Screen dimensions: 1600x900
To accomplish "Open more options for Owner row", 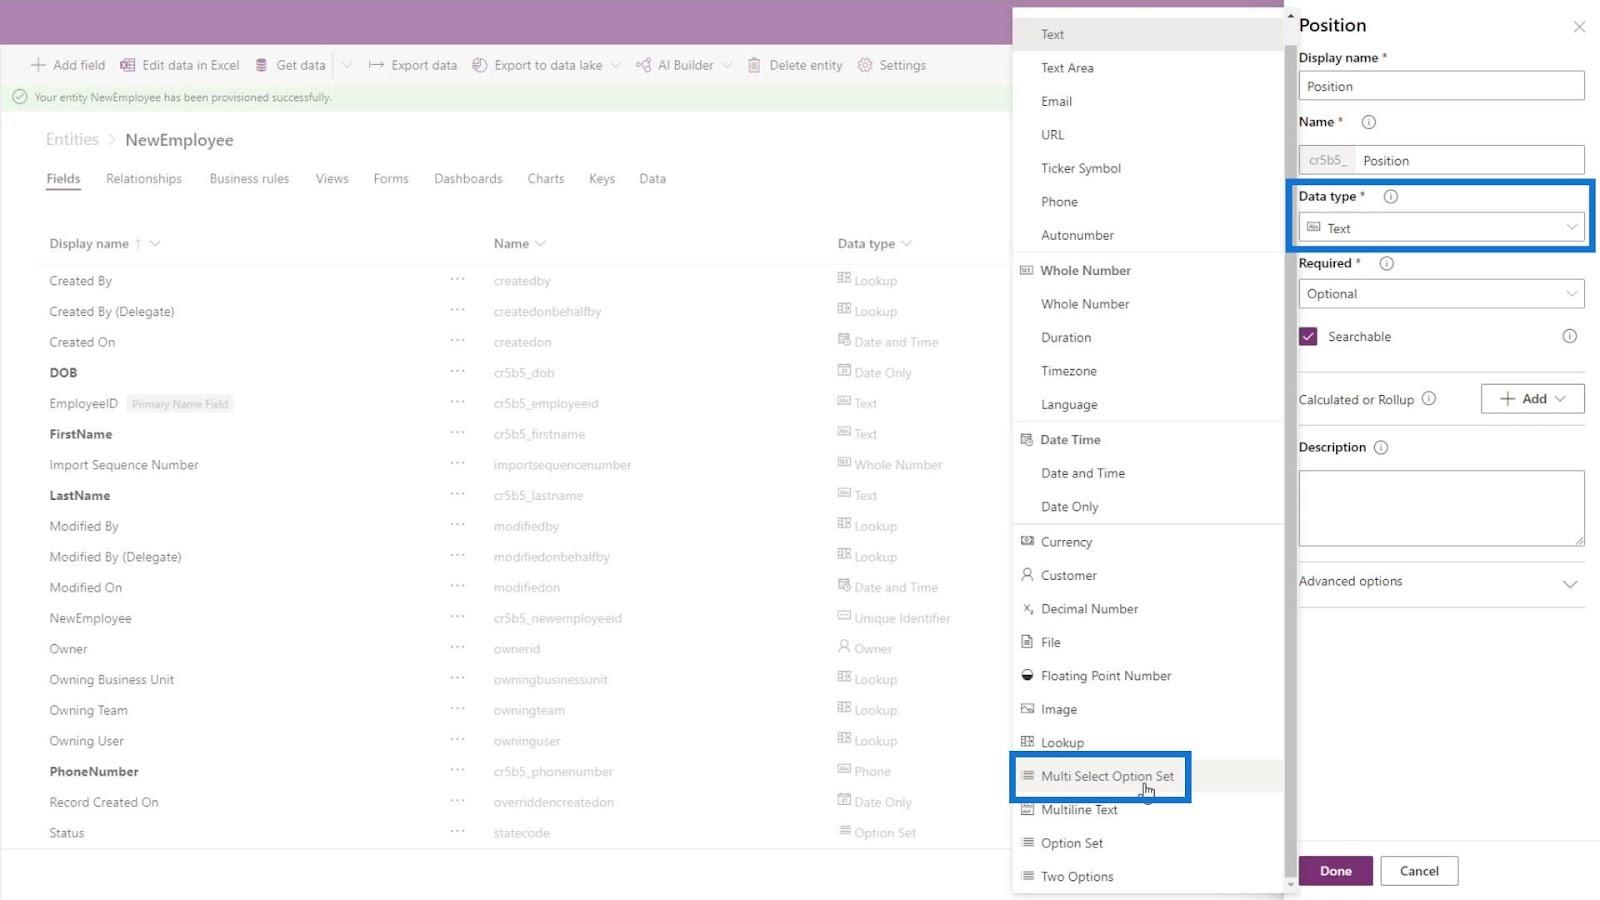I will pos(457,647).
